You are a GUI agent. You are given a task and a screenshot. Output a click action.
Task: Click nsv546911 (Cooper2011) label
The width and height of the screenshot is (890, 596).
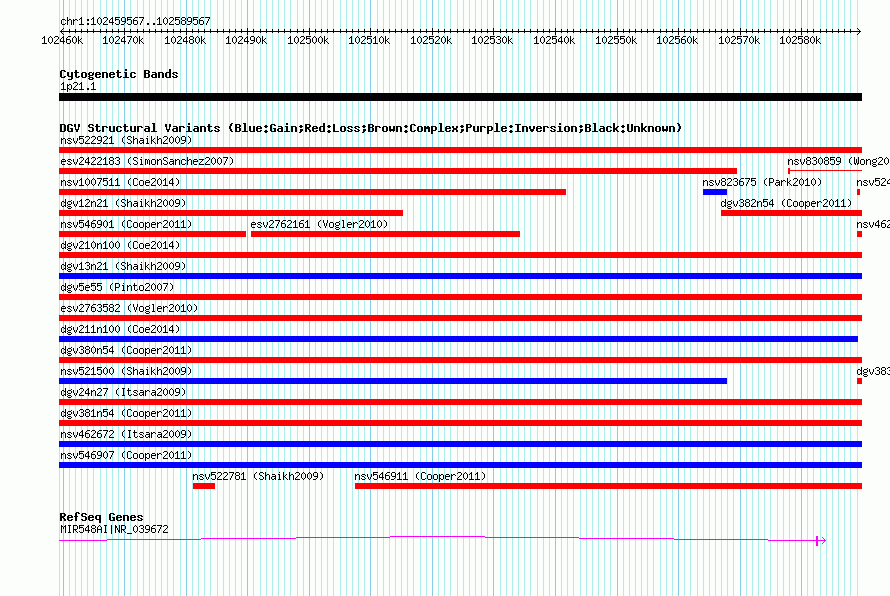[x=421, y=476]
